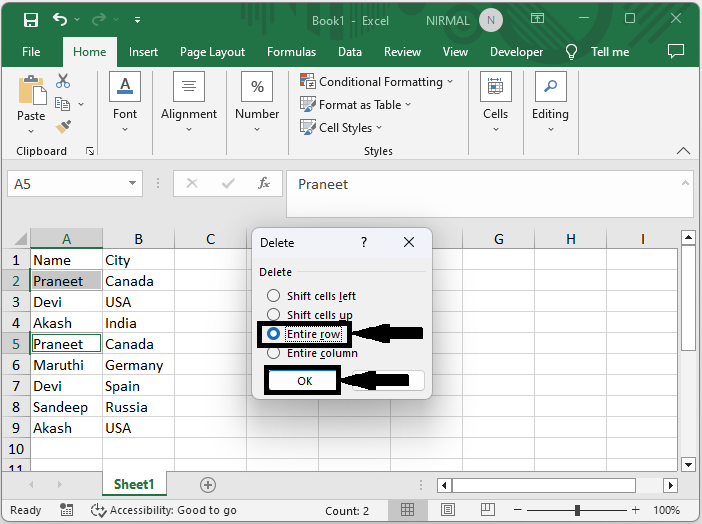The height and width of the screenshot is (524, 702).
Task: Open the Comments speech bubble icon
Action: (676, 51)
